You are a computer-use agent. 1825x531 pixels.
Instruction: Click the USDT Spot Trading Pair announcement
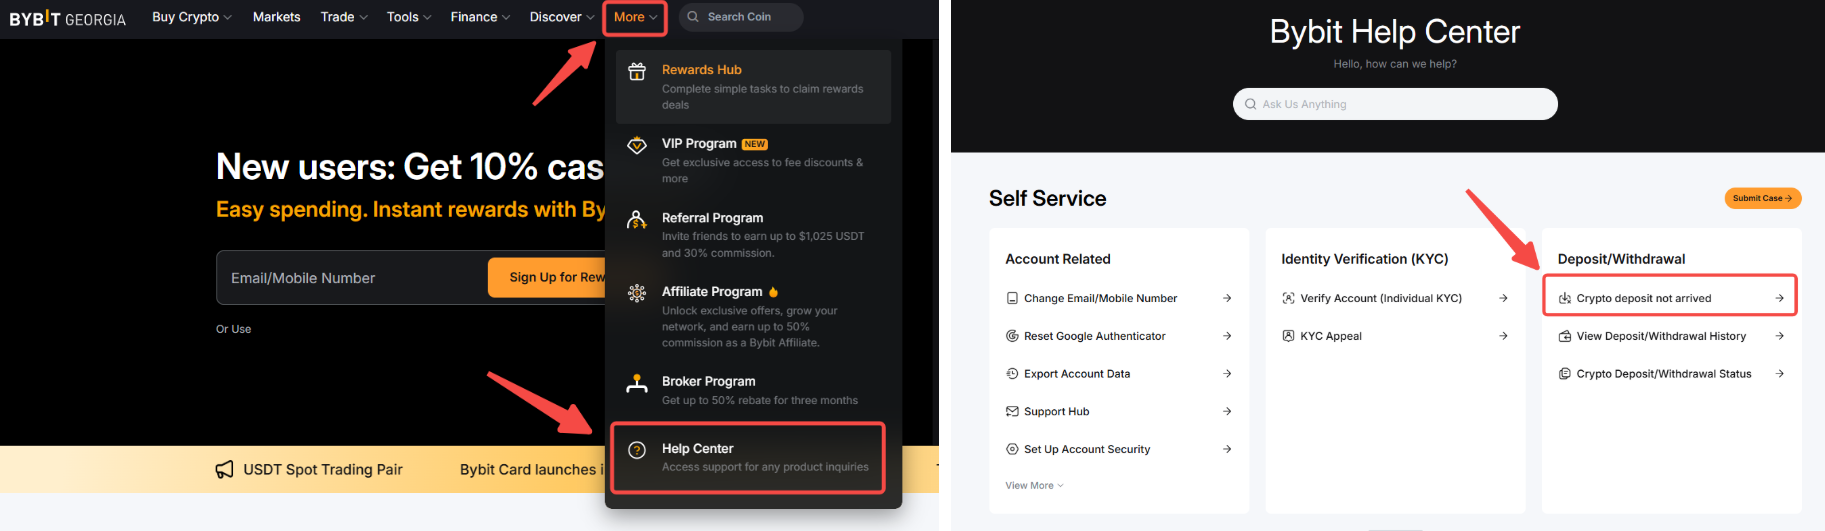coord(323,469)
